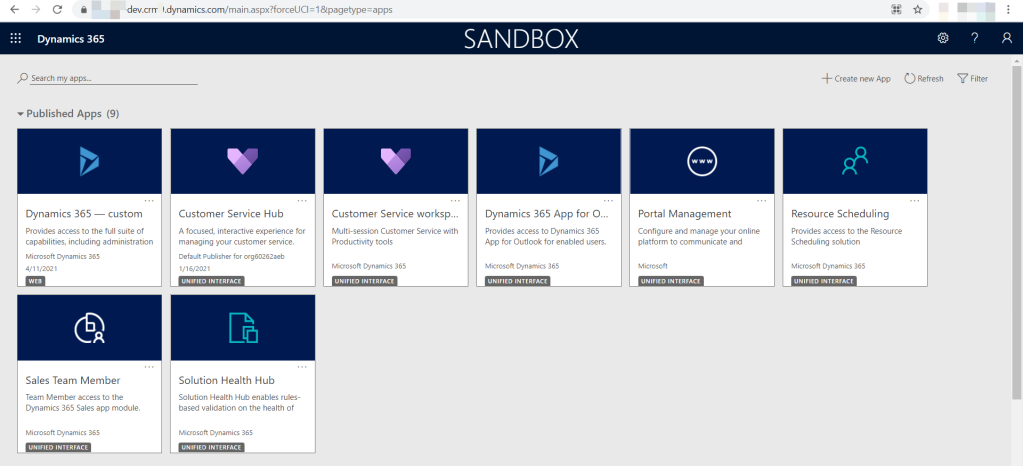Click the Published Apps (9) heading

point(72,114)
